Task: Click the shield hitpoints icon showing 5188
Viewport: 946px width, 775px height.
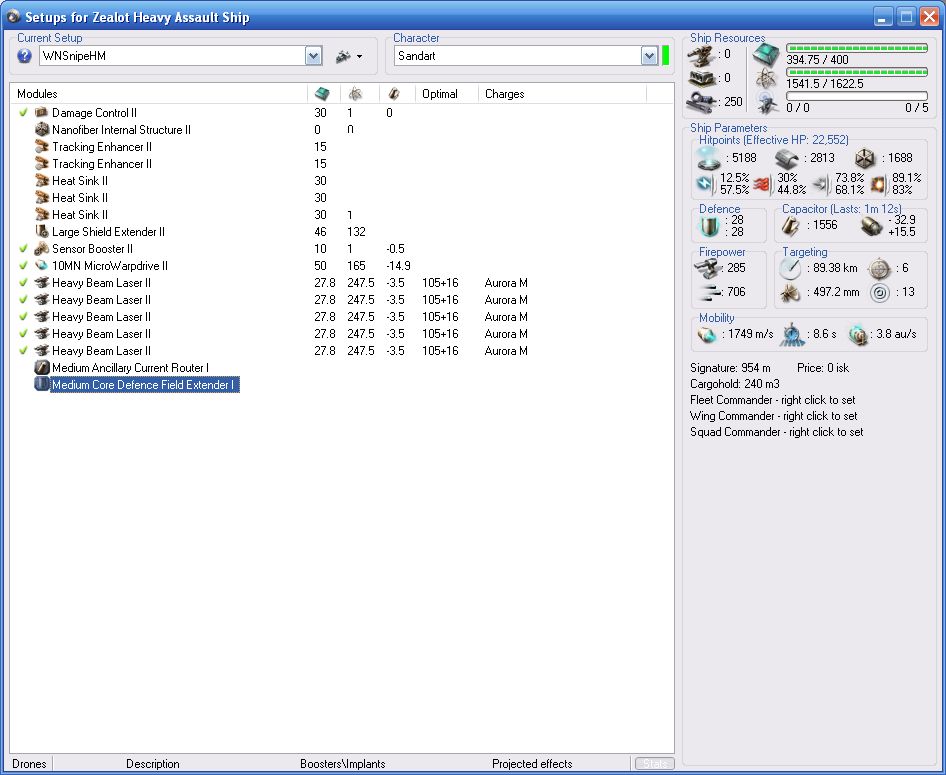Action: 708,158
